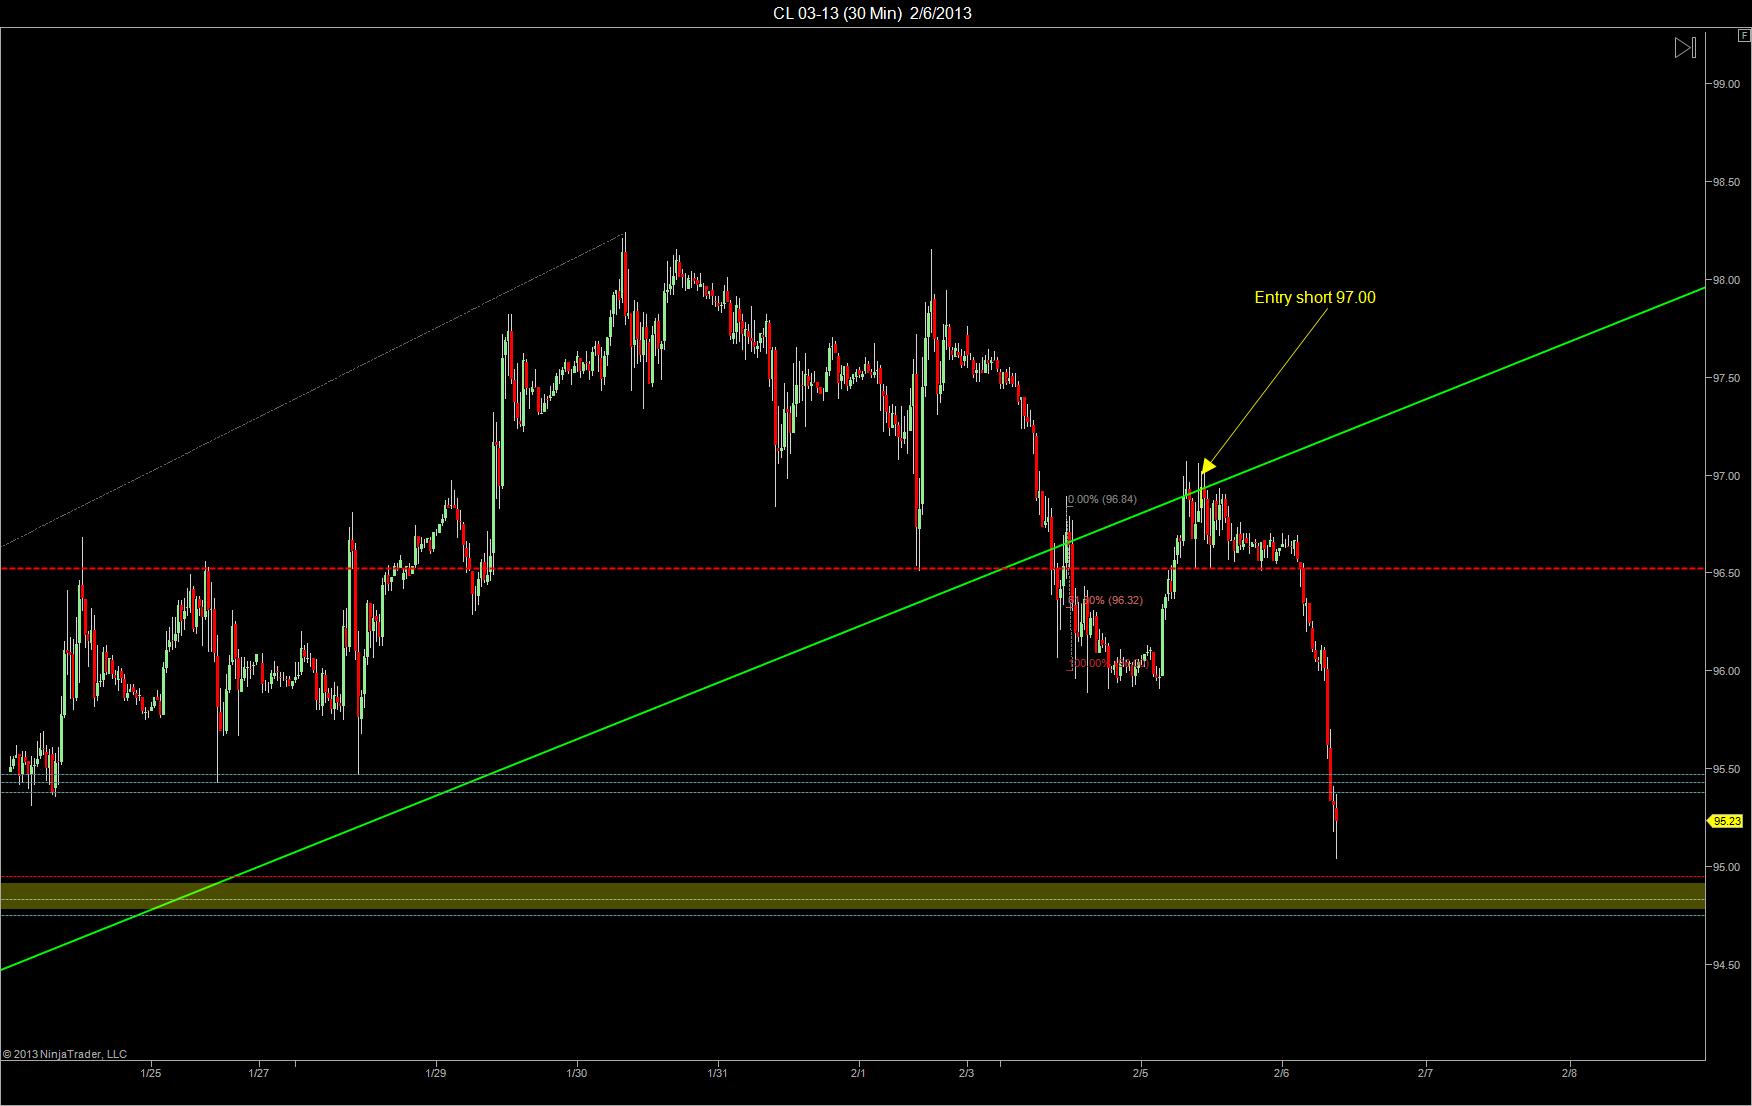Click the 96.00 price axis label
Image resolution: width=1752 pixels, height=1106 pixels.
coord(1726,671)
